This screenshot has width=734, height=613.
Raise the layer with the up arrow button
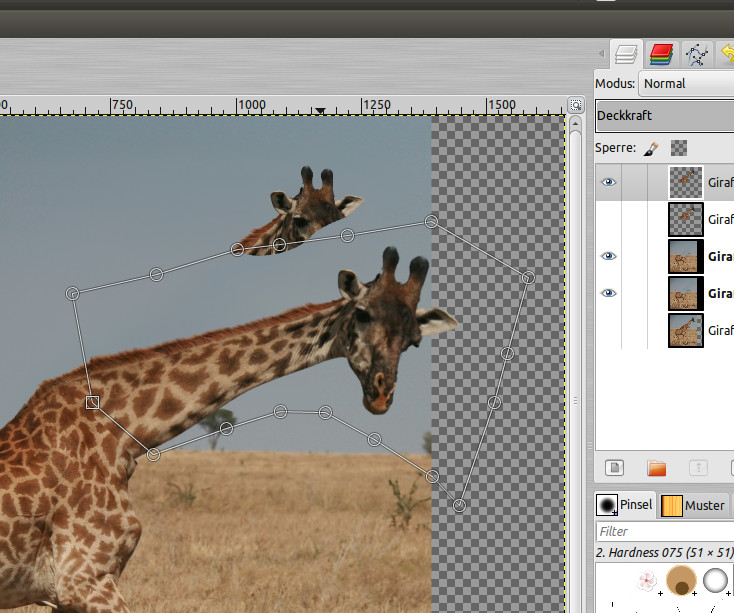(699, 468)
